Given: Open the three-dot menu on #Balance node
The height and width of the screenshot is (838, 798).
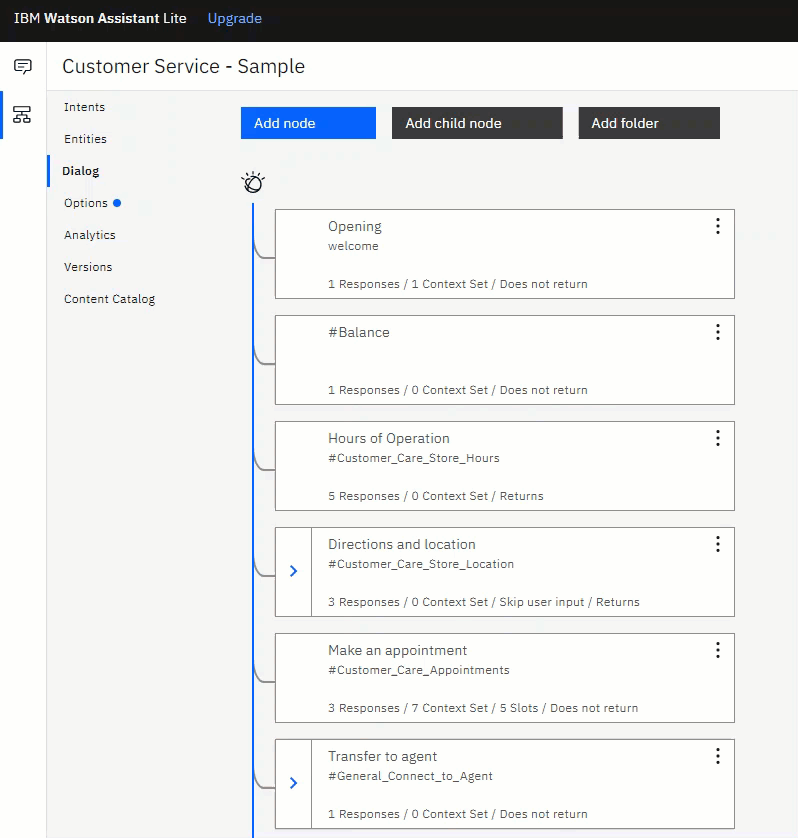Looking at the screenshot, I should [718, 332].
